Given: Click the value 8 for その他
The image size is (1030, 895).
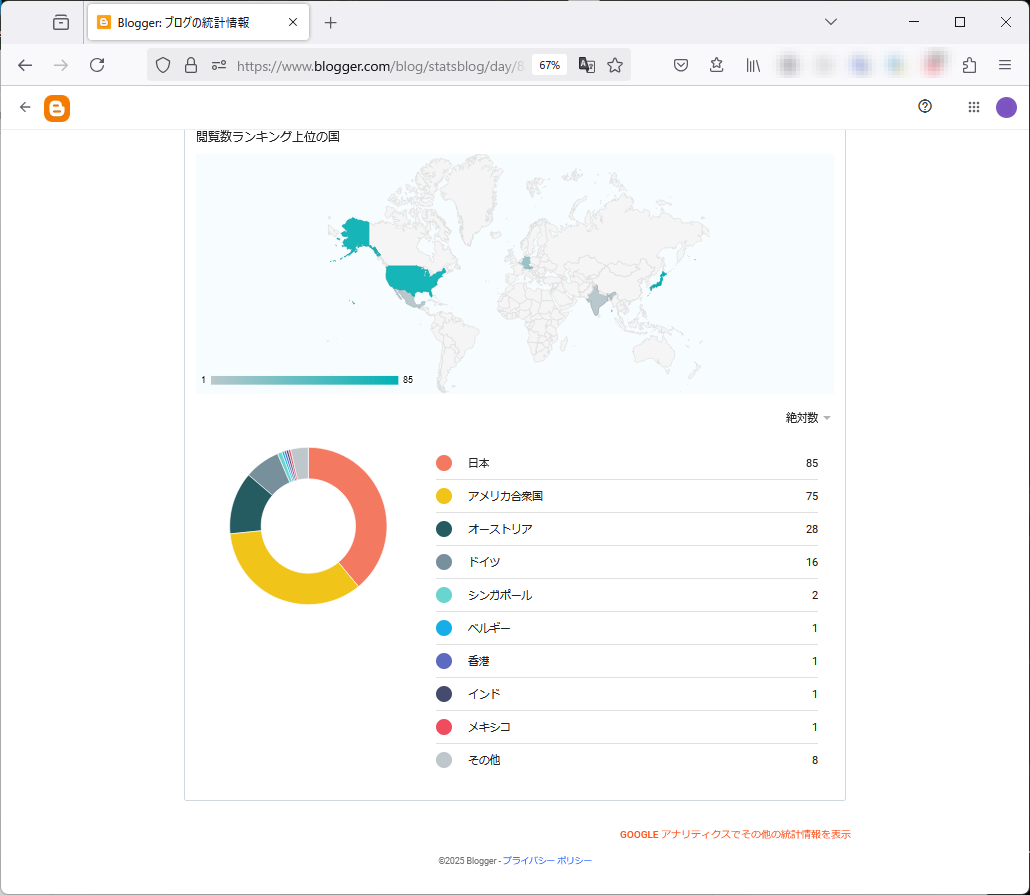Looking at the screenshot, I should pyautogui.click(x=815, y=760).
